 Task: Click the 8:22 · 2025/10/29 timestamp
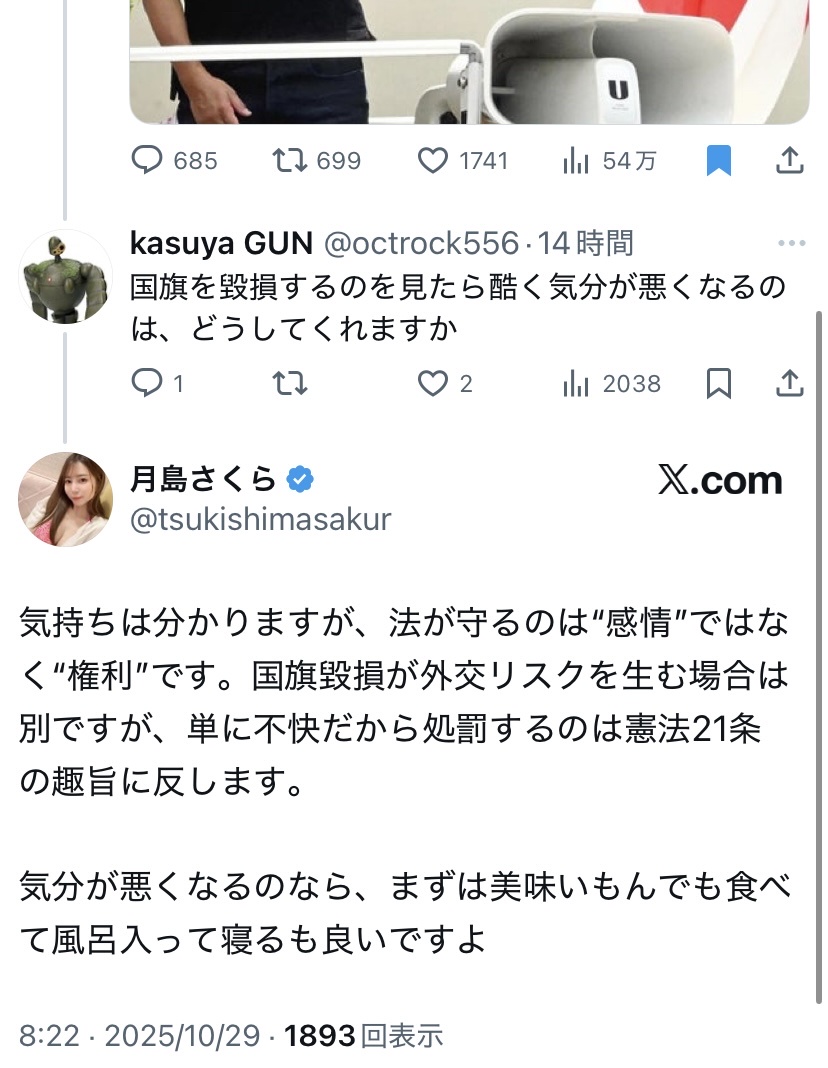pos(140,1036)
